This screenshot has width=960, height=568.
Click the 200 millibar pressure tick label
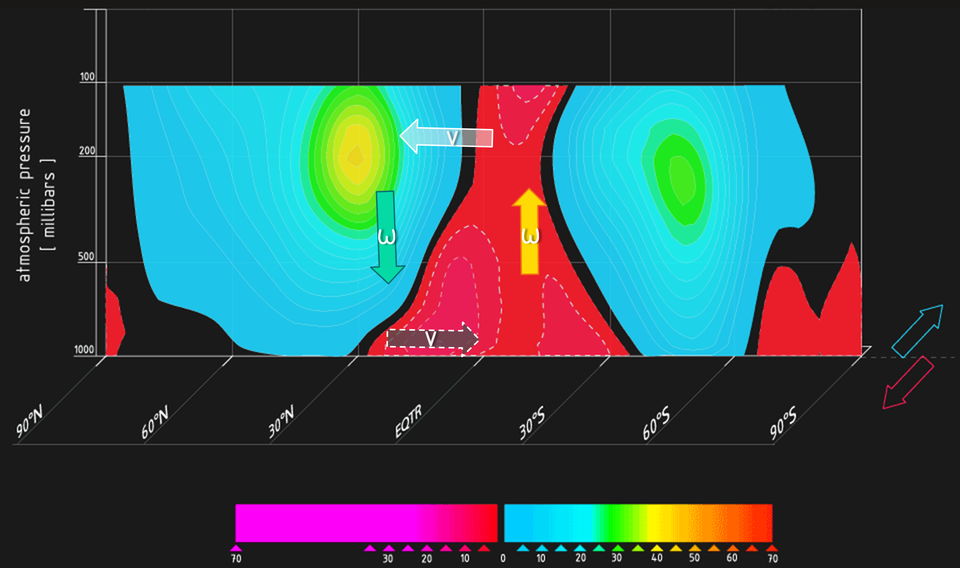pyautogui.click(x=84, y=156)
